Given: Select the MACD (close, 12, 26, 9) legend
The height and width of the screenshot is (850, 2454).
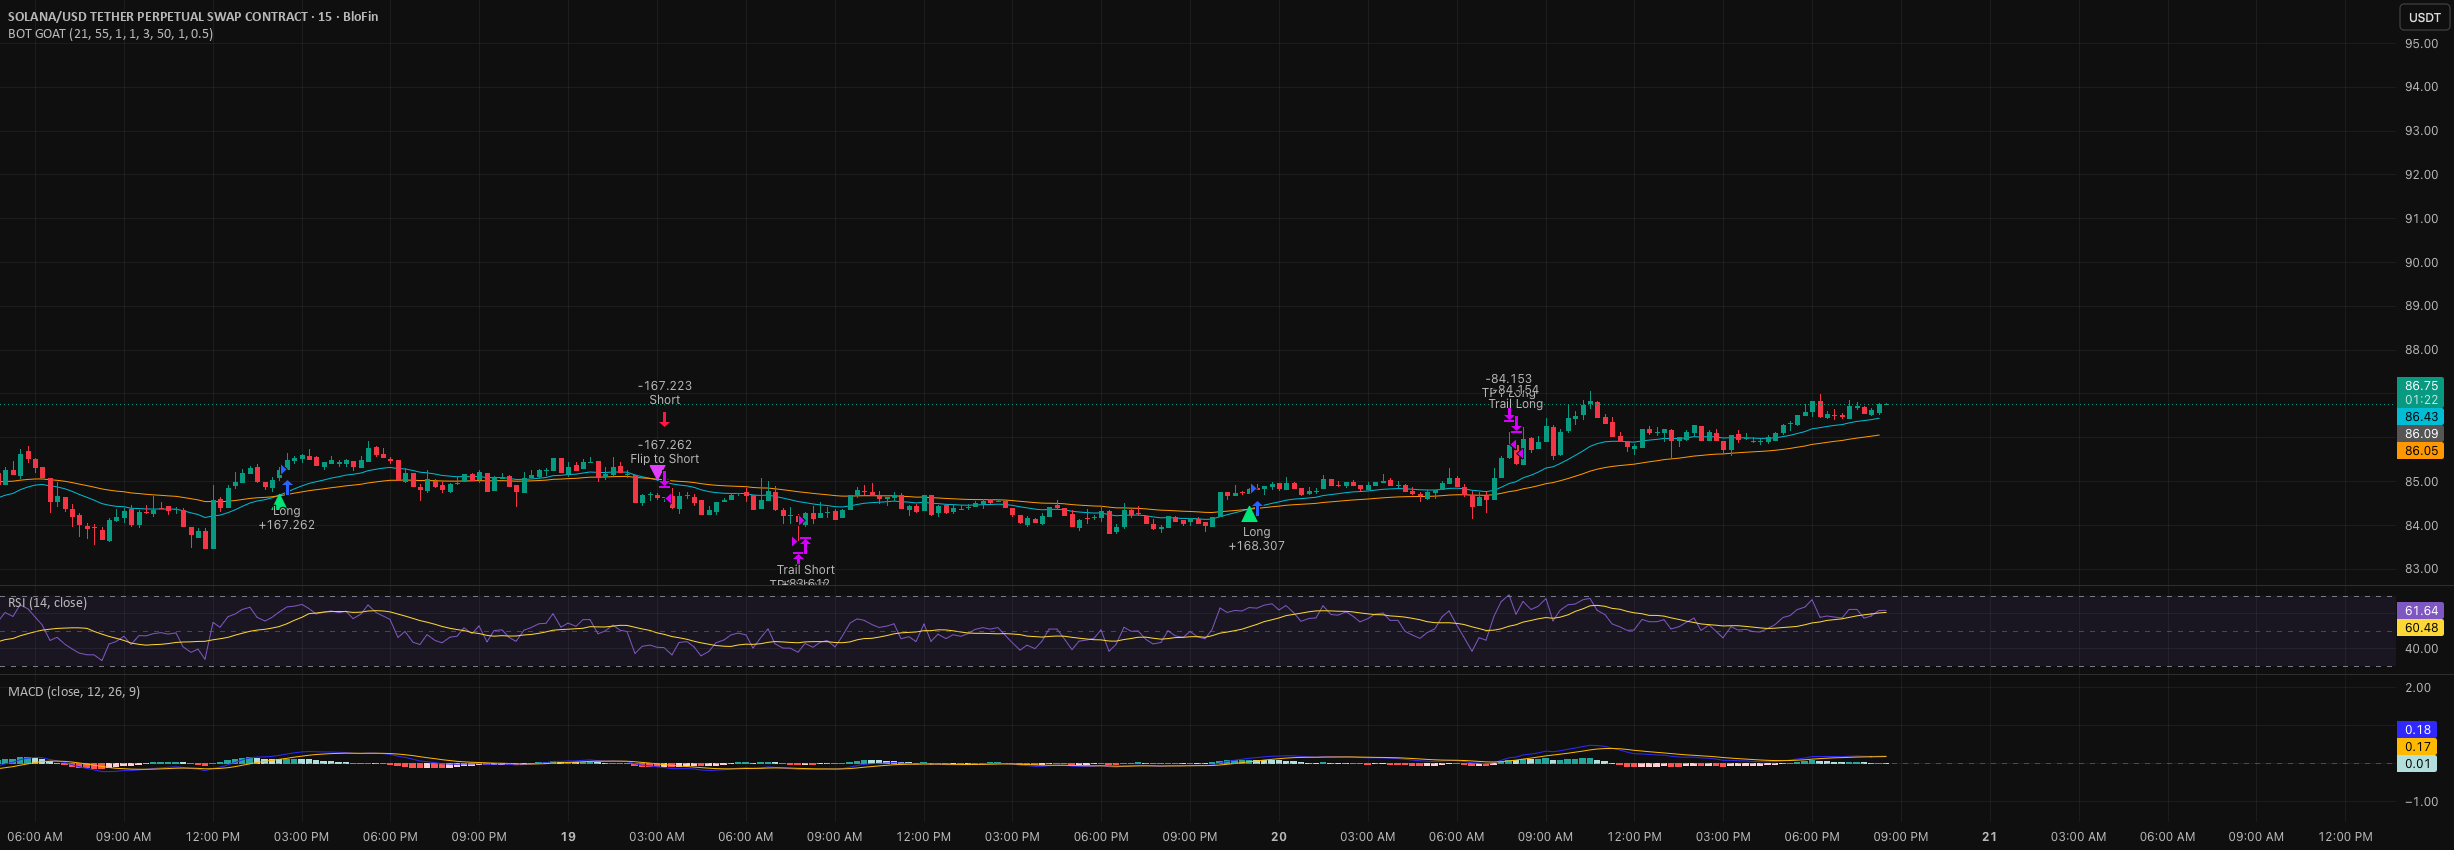Looking at the screenshot, I should coord(74,692).
